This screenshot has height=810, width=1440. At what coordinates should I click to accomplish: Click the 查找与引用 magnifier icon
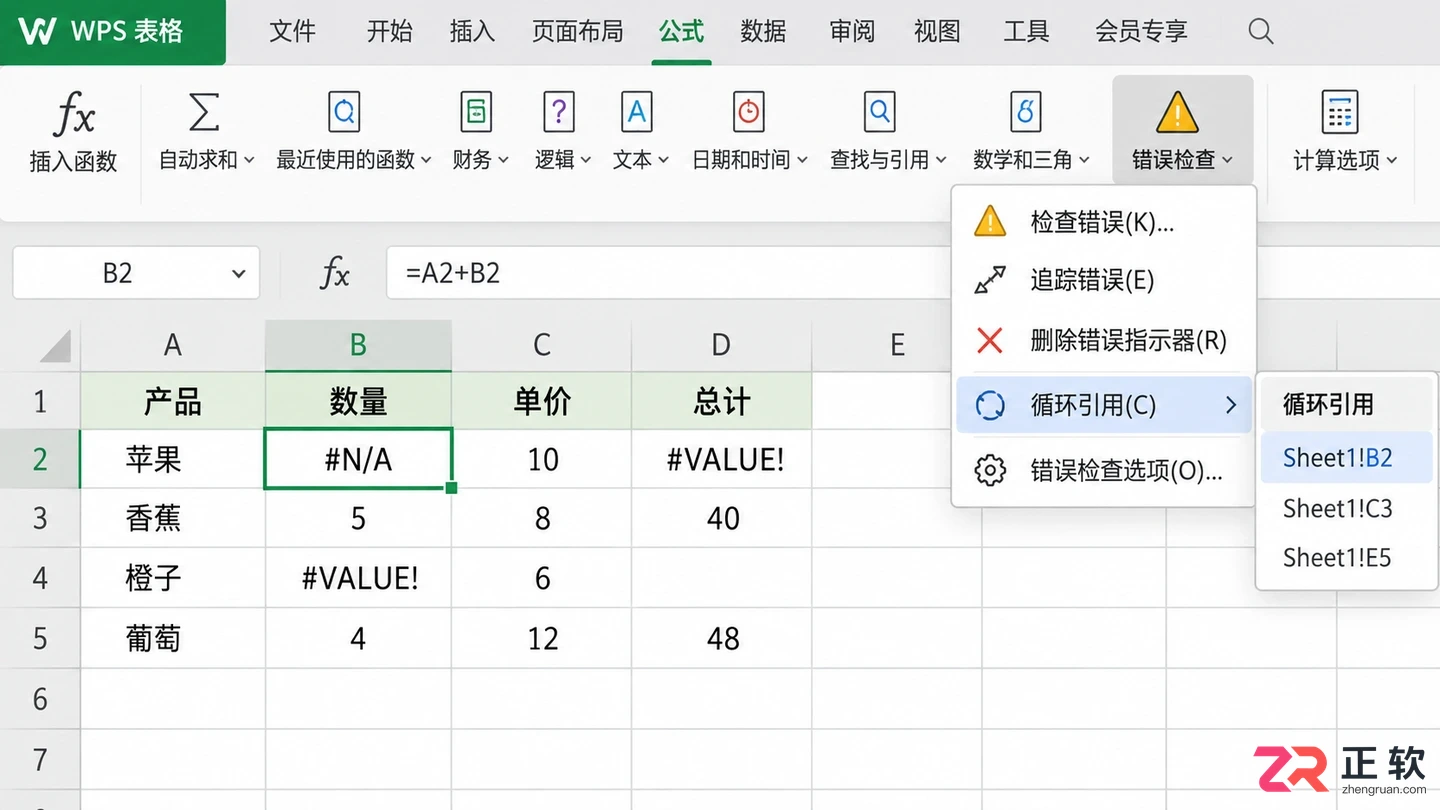point(880,112)
